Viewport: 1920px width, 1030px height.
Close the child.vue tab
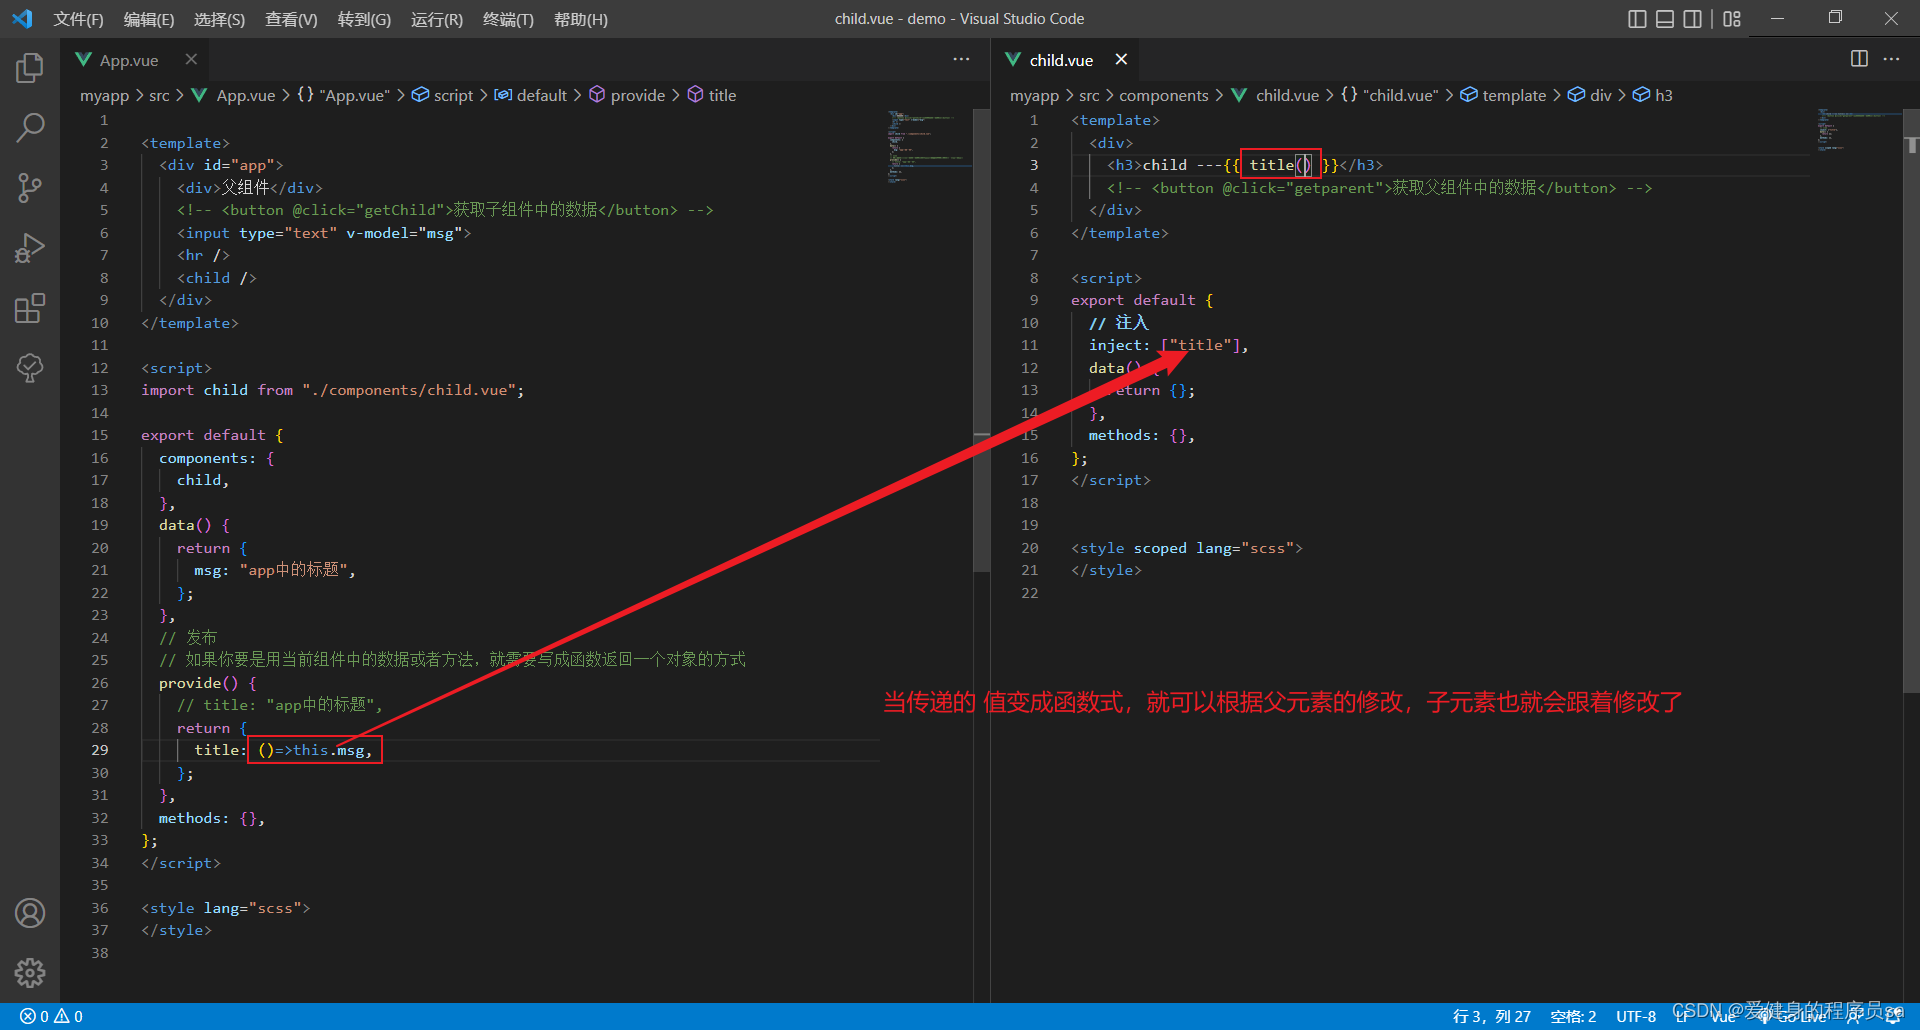tap(1121, 59)
